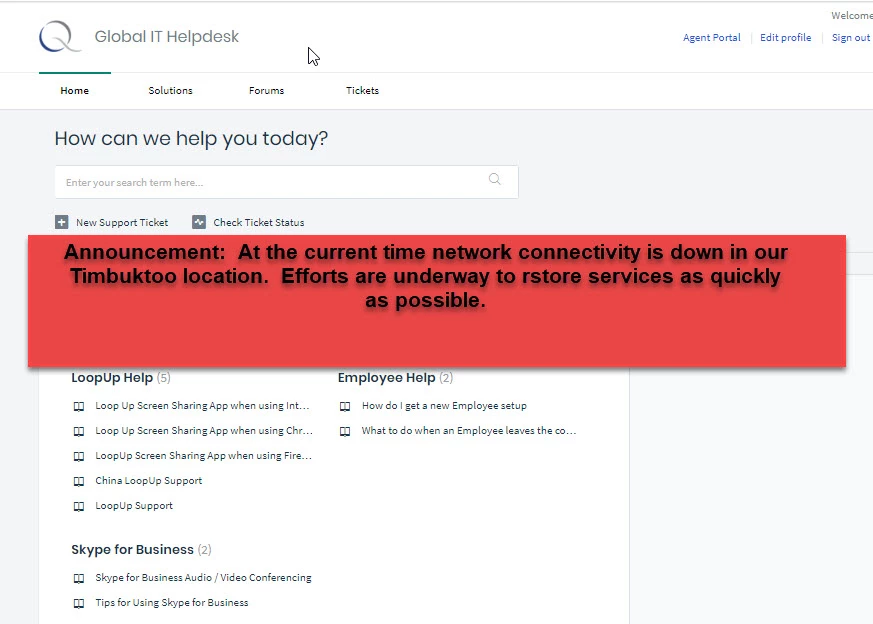Click book icon beside Skype for Business Audio / Video Conferencing
Viewport: 873px width, 624px height.
[79, 578]
